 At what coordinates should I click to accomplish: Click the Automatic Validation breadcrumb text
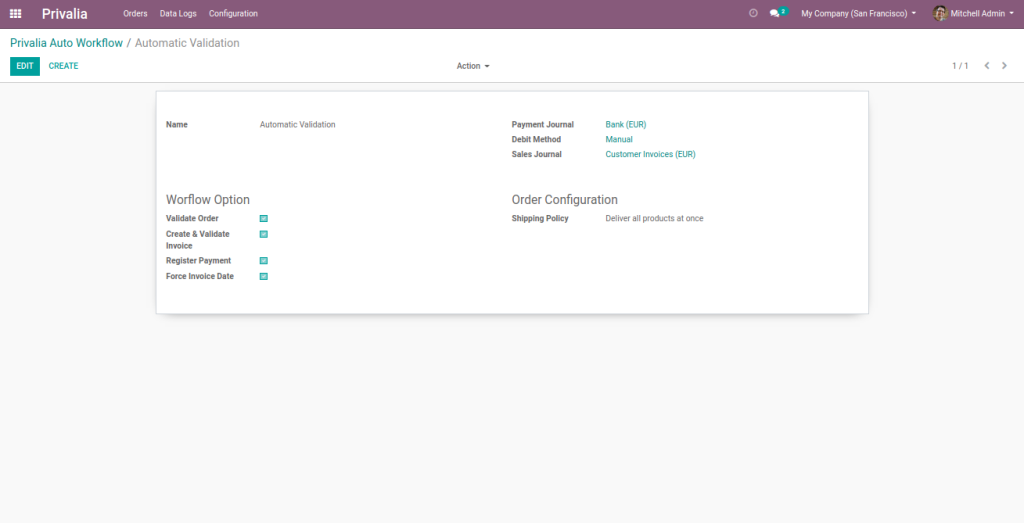pos(187,43)
